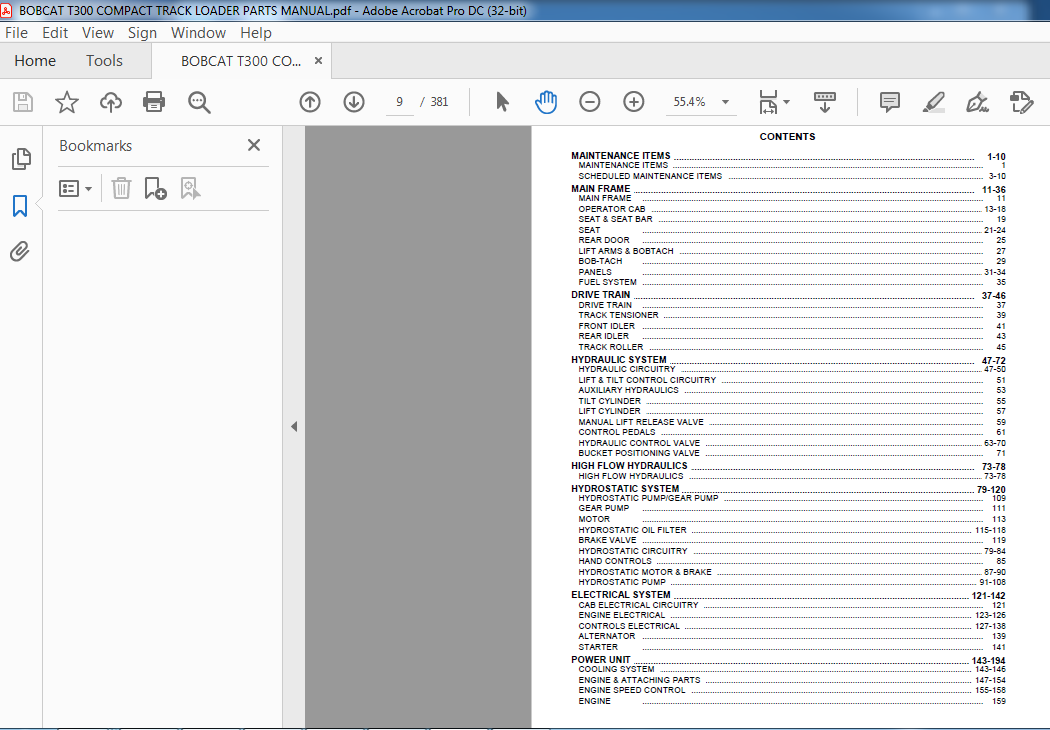Open the File menu

[17, 33]
